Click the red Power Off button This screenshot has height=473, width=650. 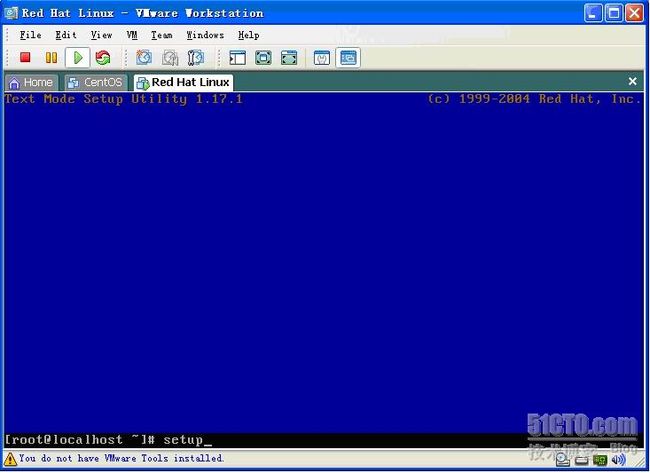click(x=25, y=57)
